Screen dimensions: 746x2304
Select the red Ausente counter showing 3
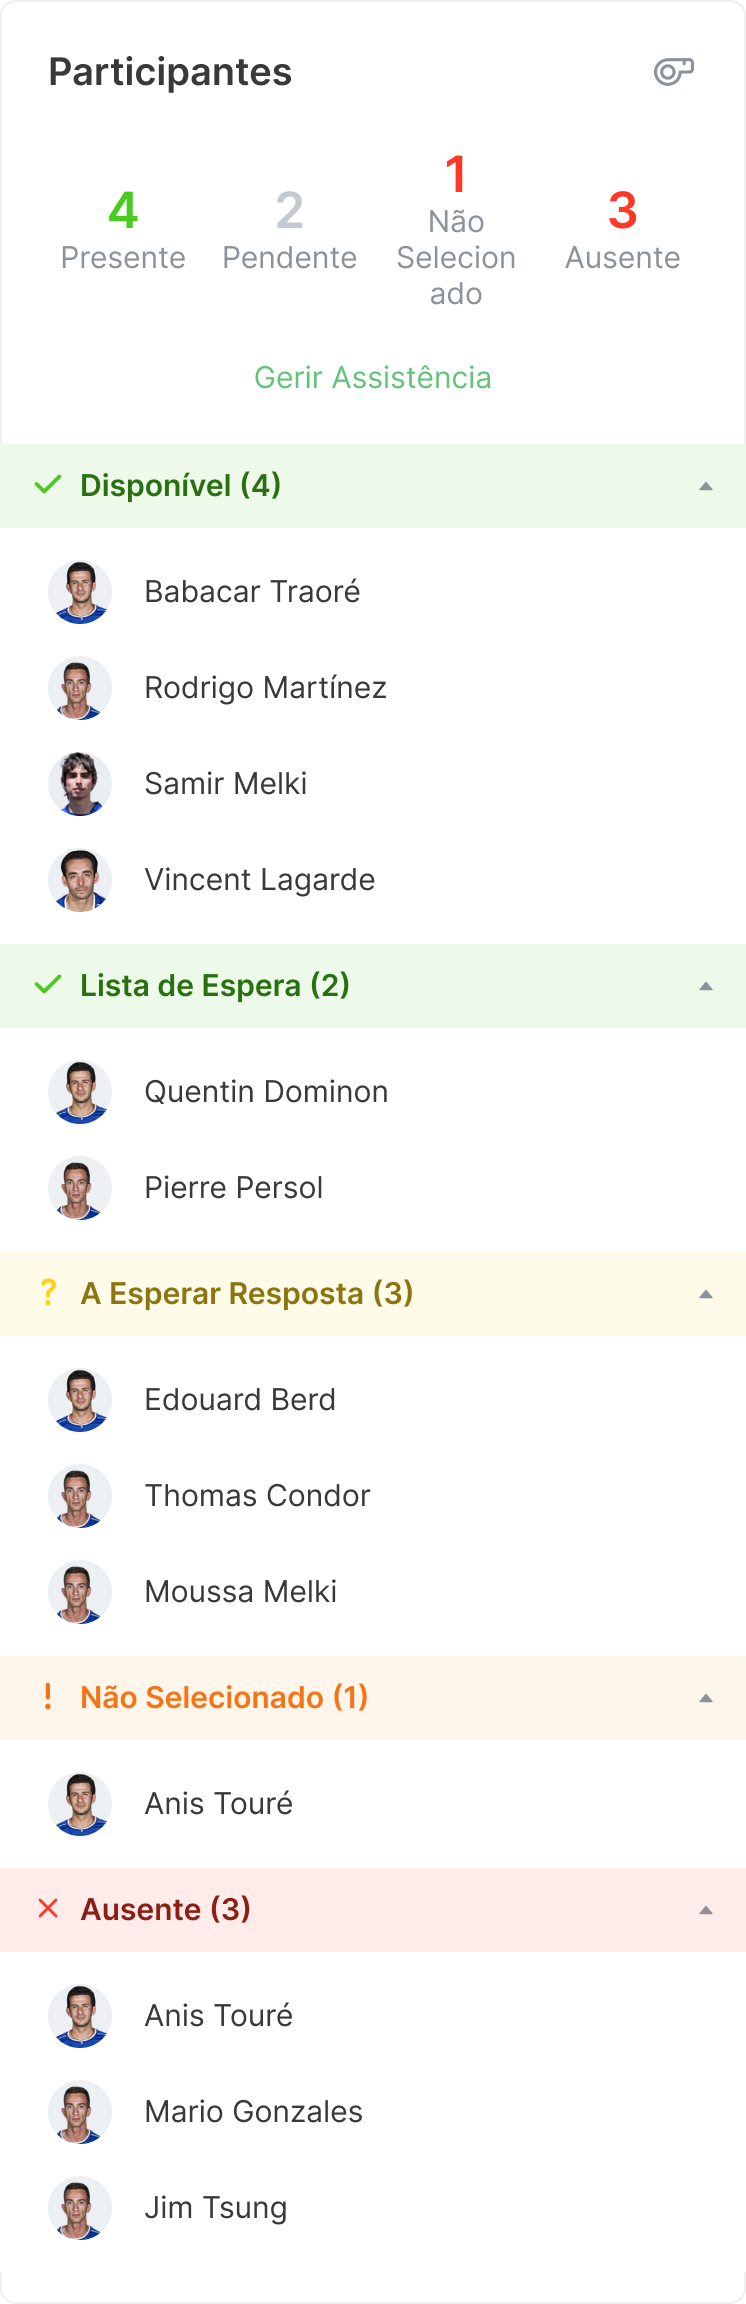coord(623,230)
